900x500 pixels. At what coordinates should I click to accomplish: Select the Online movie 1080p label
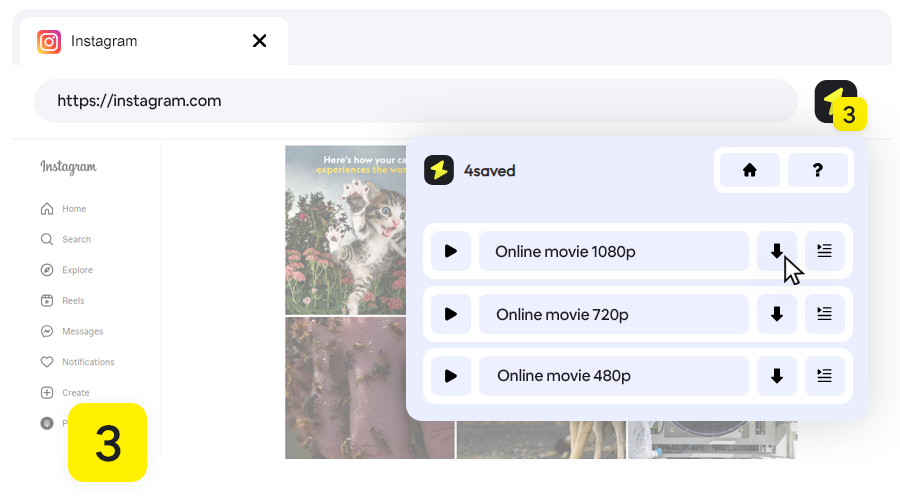point(613,251)
